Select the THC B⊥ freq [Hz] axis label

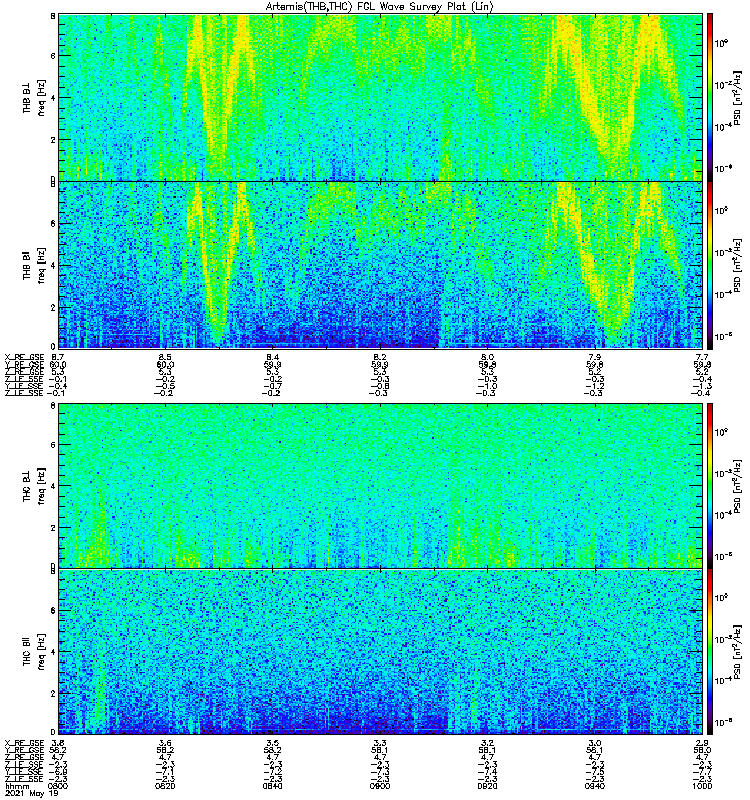click(x=34, y=486)
